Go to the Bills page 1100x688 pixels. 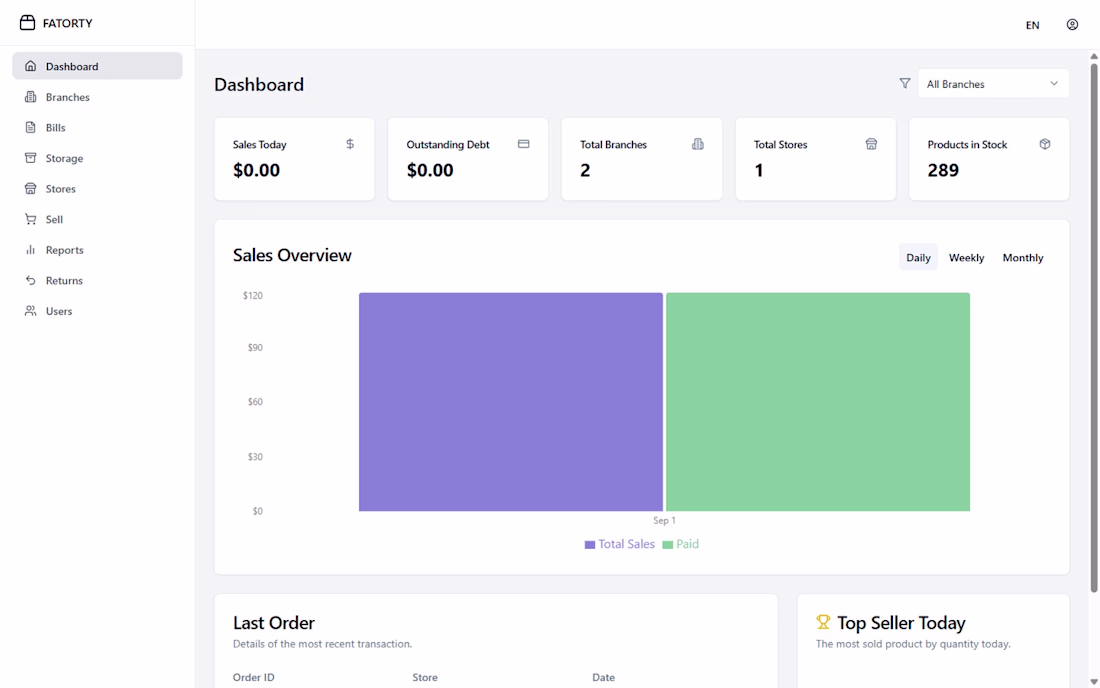coord(98,127)
